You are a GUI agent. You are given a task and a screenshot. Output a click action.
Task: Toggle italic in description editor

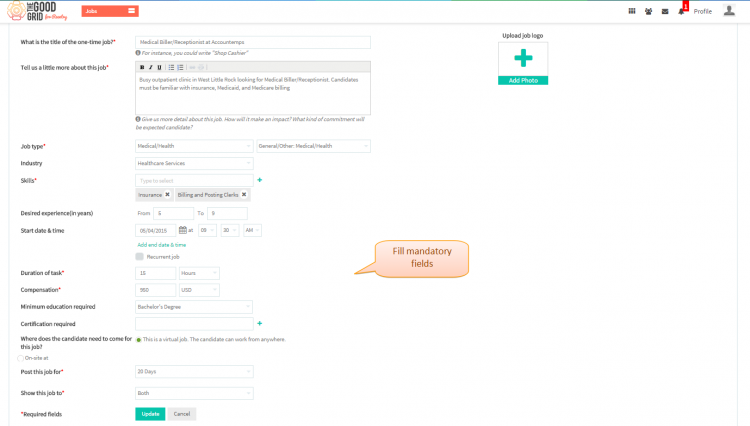click(x=151, y=67)
